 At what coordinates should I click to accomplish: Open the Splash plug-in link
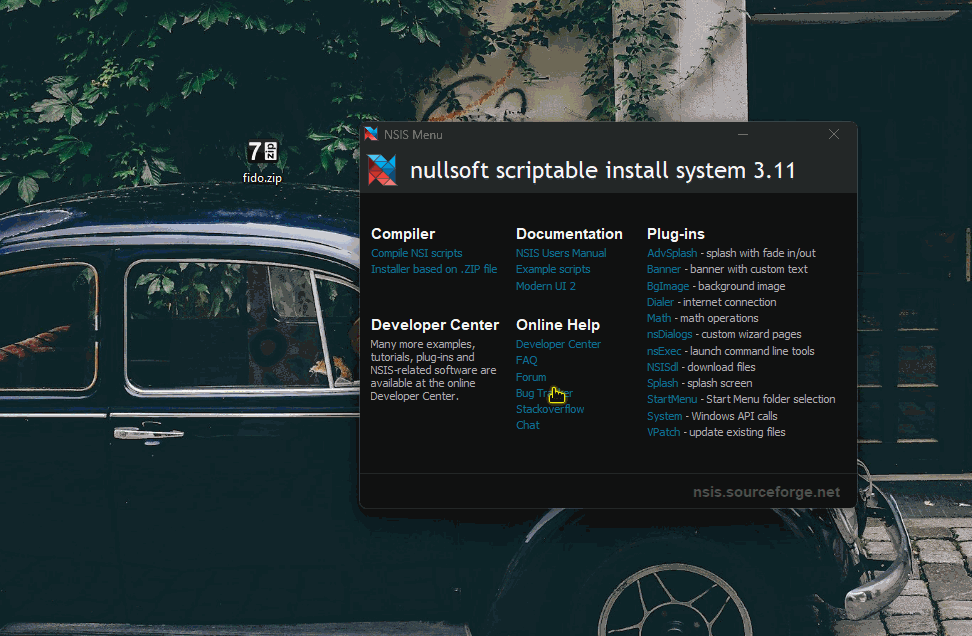(x=662, y=383)
